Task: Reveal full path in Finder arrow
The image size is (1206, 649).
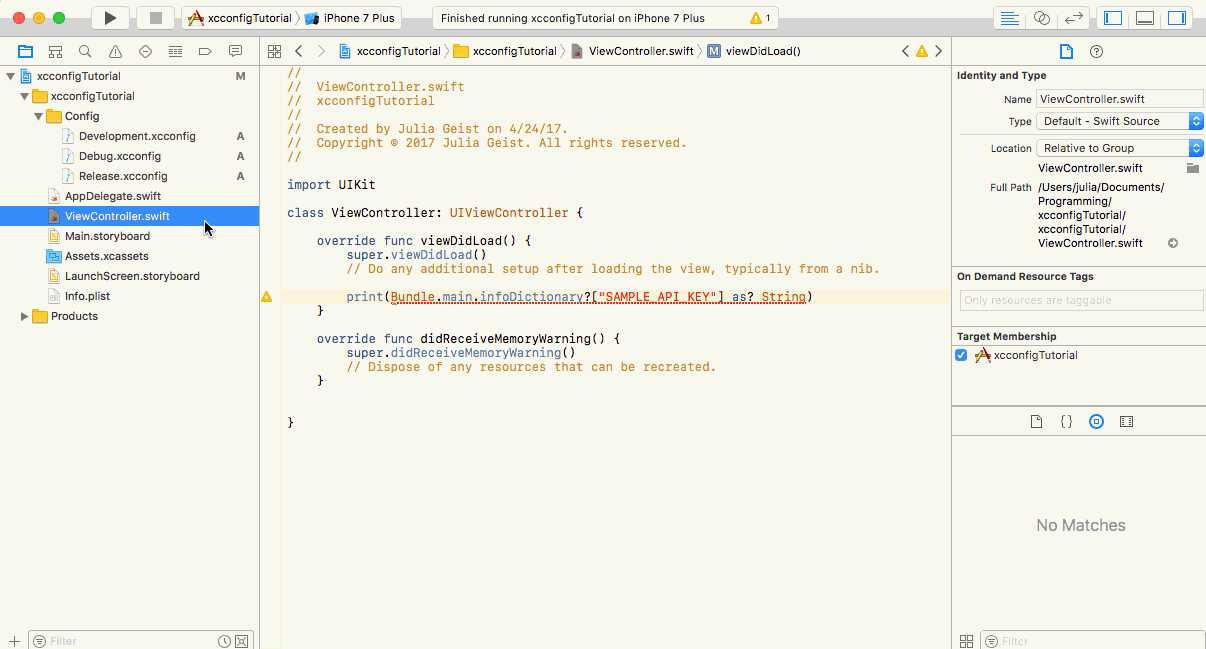Action: click(1173, 243)
